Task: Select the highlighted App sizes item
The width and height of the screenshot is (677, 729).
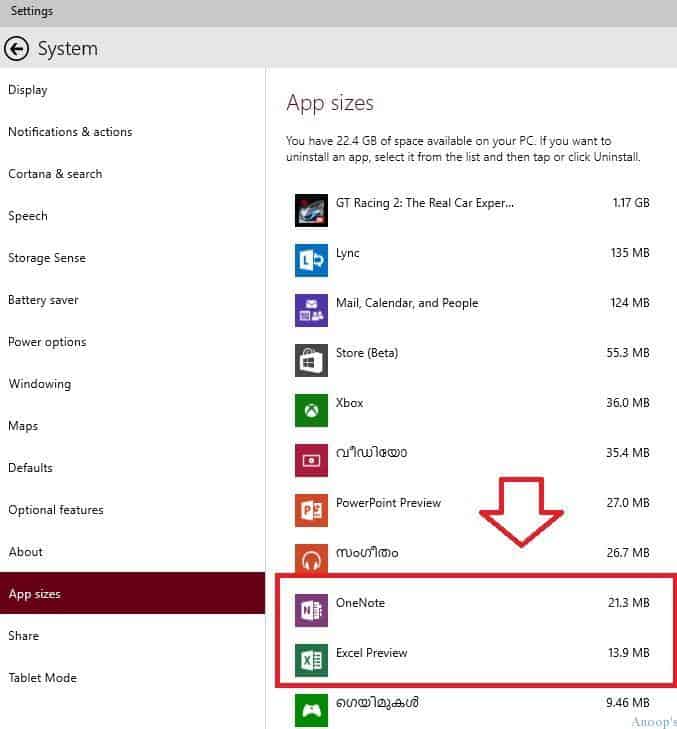Action: pos(133,593)
